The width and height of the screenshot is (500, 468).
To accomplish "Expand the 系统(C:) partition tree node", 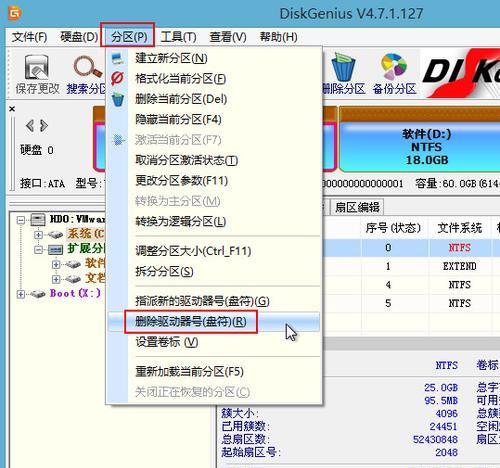I will click(x=38, y=235).
